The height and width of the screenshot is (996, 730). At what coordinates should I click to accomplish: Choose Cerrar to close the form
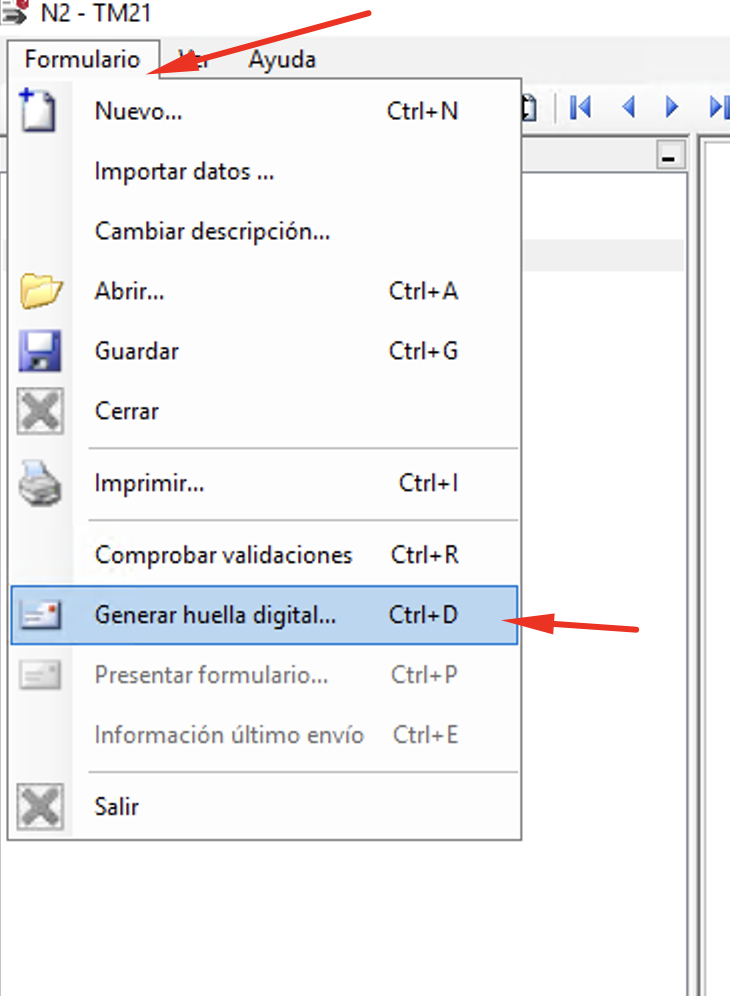(x=127, y=410)
